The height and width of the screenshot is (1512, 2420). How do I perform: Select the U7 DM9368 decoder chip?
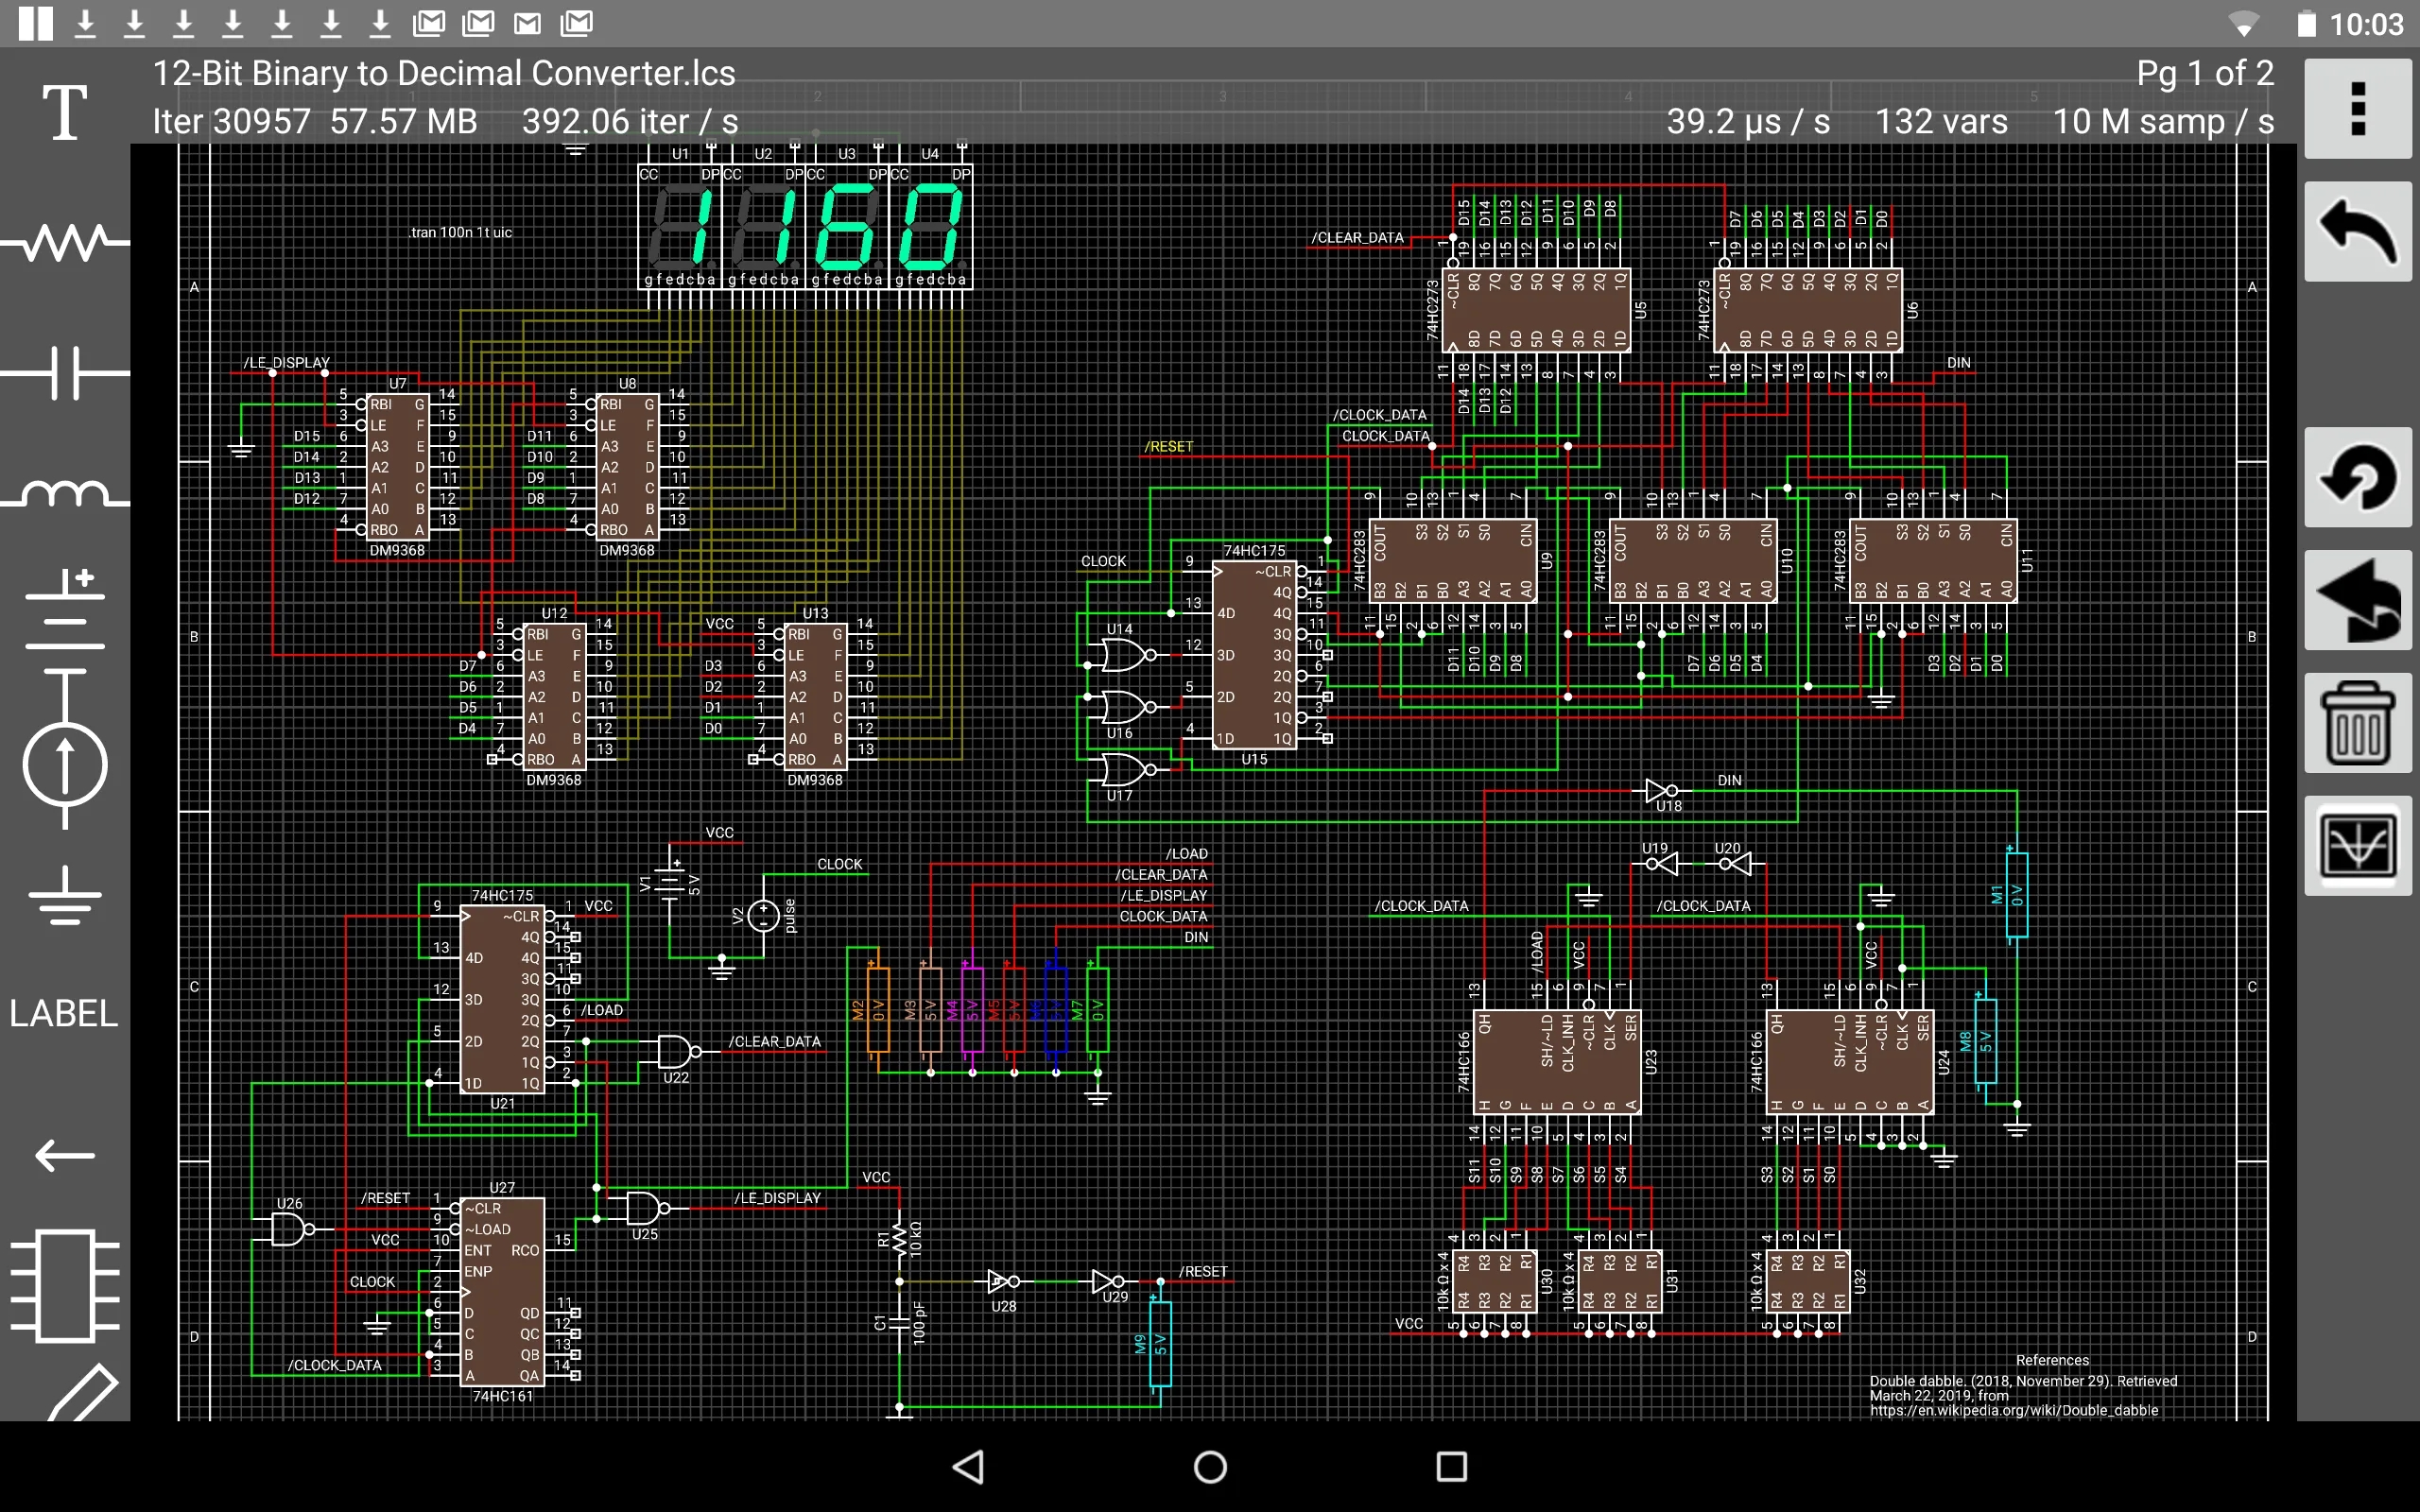396,466
